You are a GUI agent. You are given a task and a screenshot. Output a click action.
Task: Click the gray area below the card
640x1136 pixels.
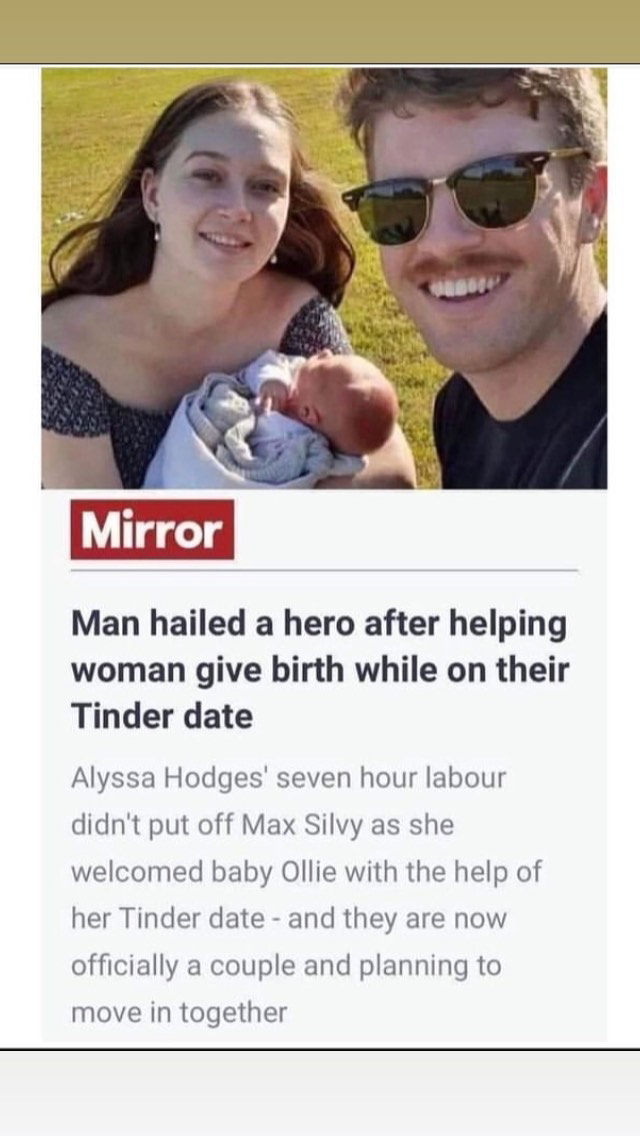[x=320, y=1093]
